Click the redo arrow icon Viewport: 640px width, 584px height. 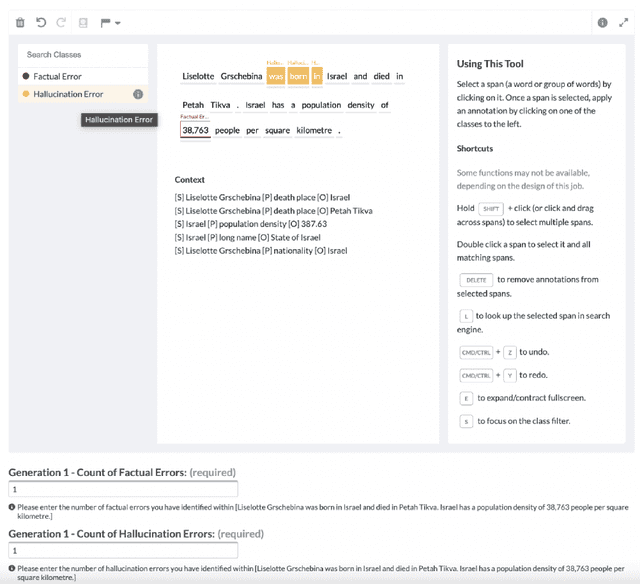tap(61, 22)
